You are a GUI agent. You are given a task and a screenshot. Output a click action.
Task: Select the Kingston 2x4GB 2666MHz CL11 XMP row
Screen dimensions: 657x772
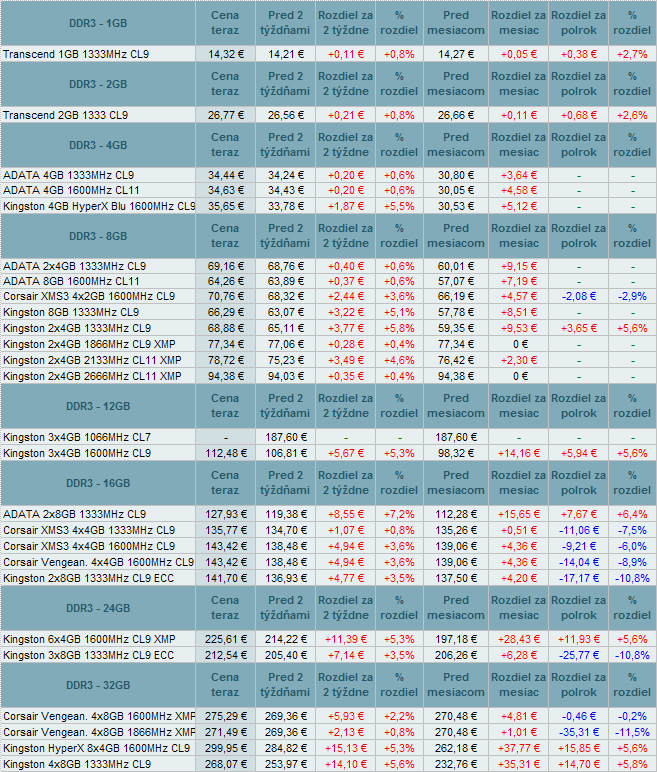point(328,376)
